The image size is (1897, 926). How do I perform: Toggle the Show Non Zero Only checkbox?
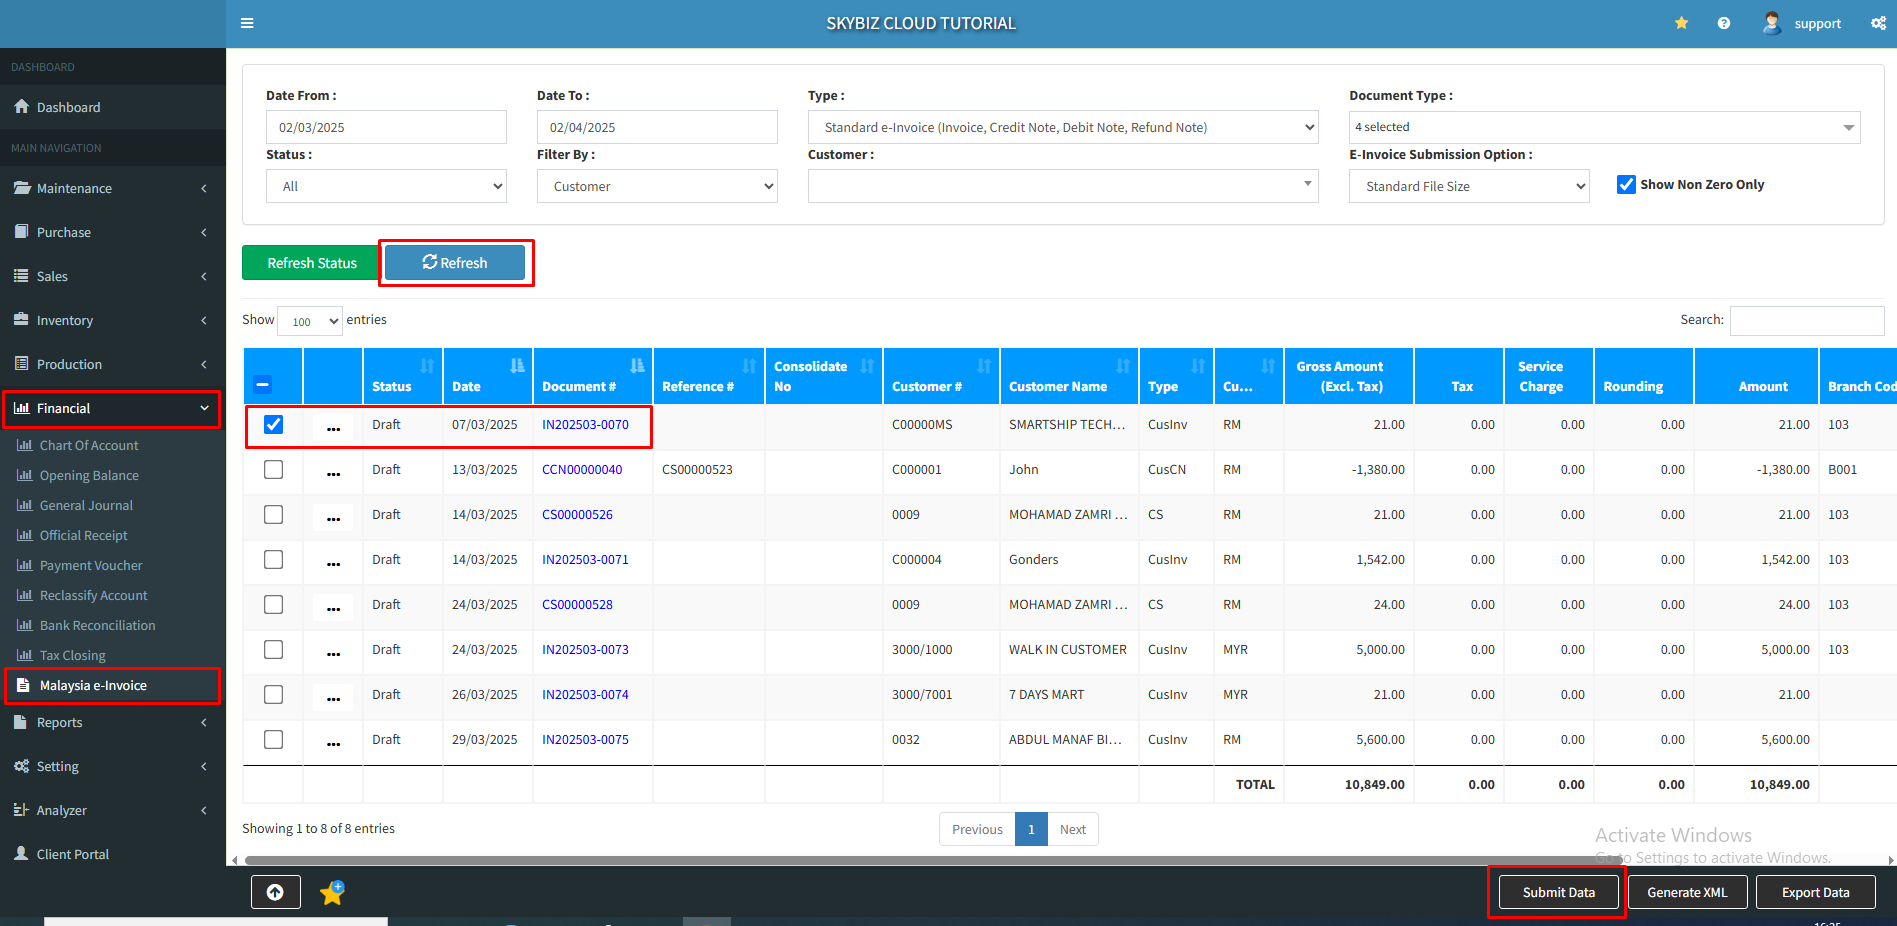[1626, 185]
